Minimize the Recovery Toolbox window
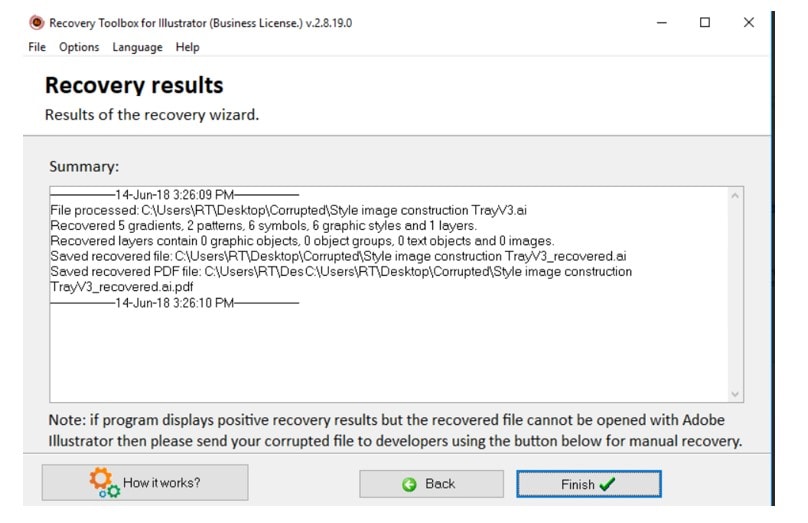This screenshot has height=523, width=808. 661,23
